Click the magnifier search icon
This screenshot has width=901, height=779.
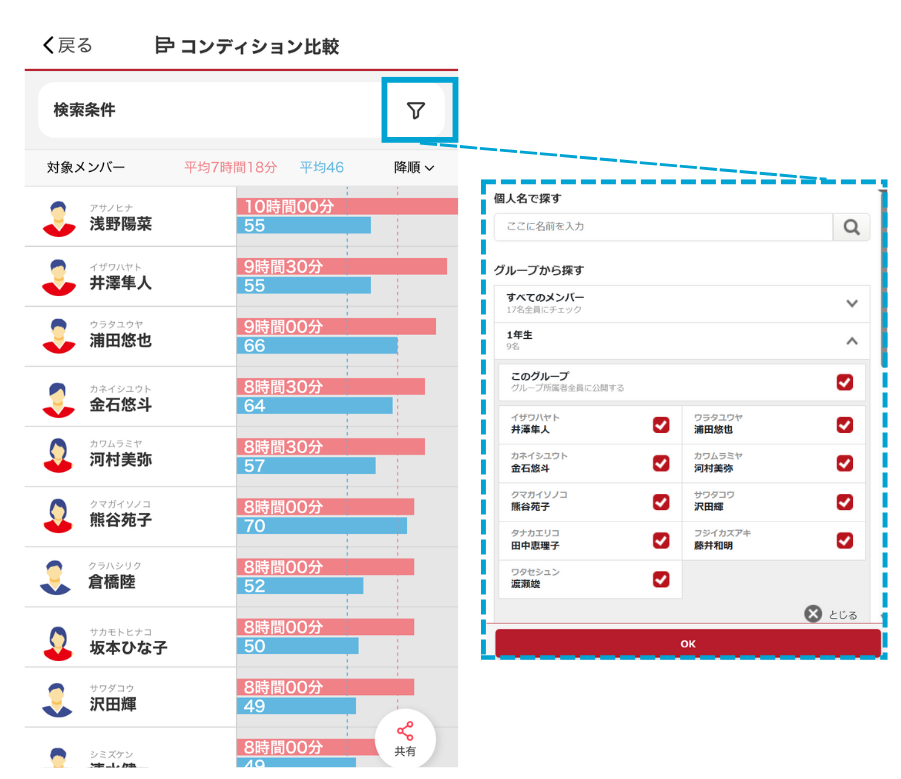[x=851, y=227]
